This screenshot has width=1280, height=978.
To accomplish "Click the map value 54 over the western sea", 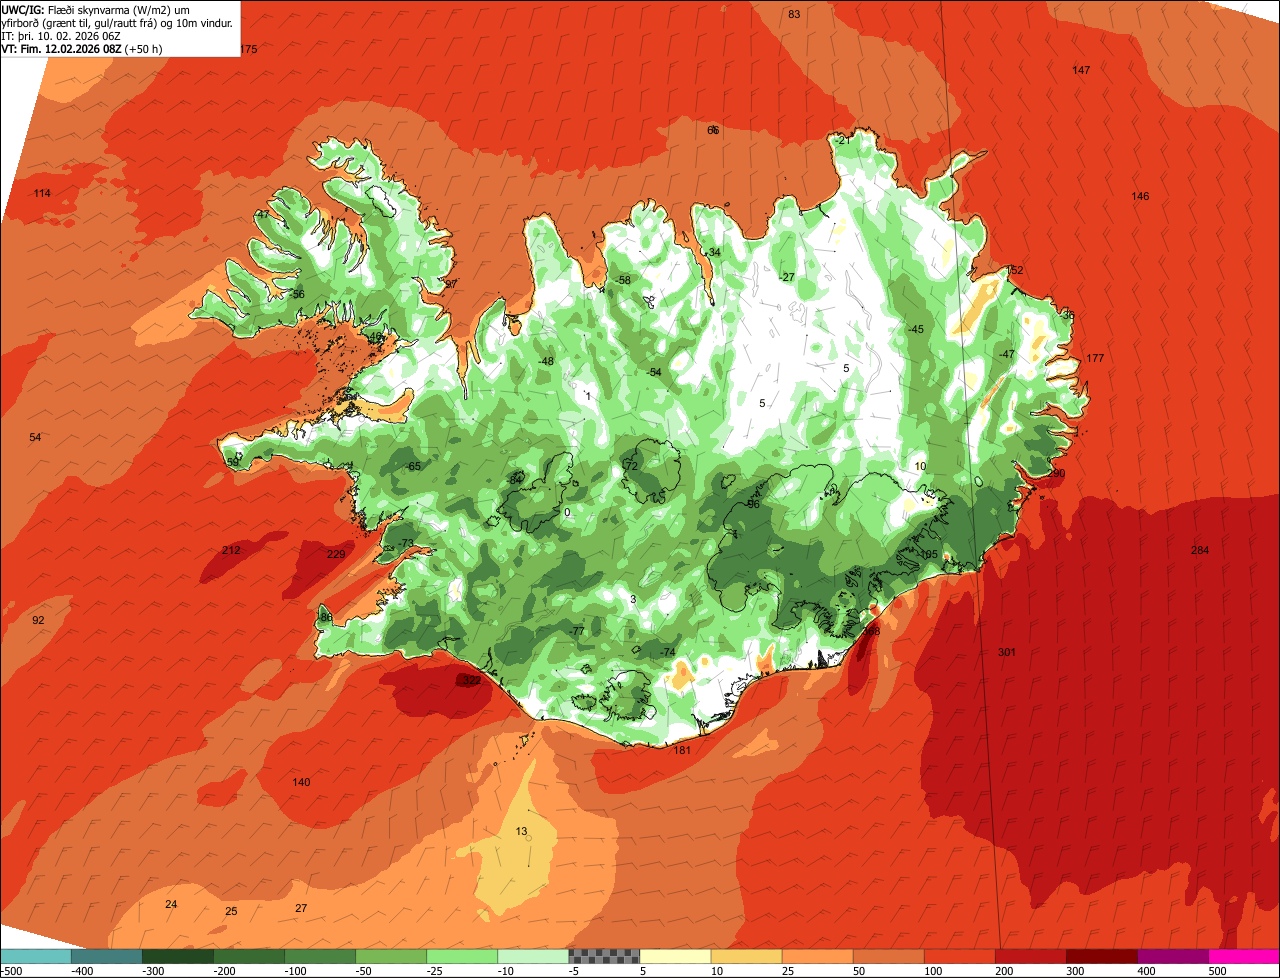I will [x=35, y=437].
